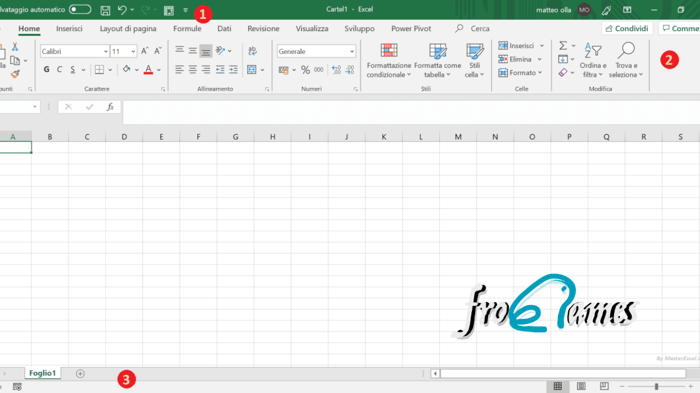Click the Condividi share button
700x393 pixels.
click(627, 29)
